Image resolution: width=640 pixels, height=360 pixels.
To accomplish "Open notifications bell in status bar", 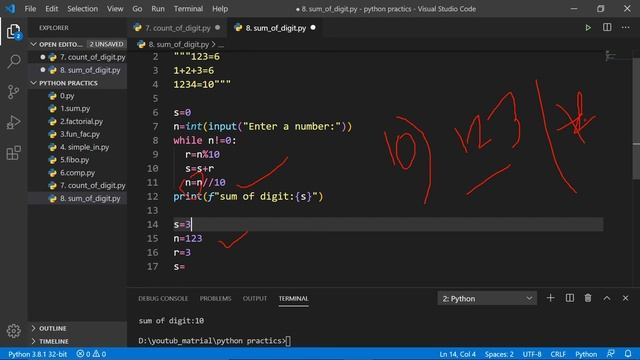I will 628,353.
